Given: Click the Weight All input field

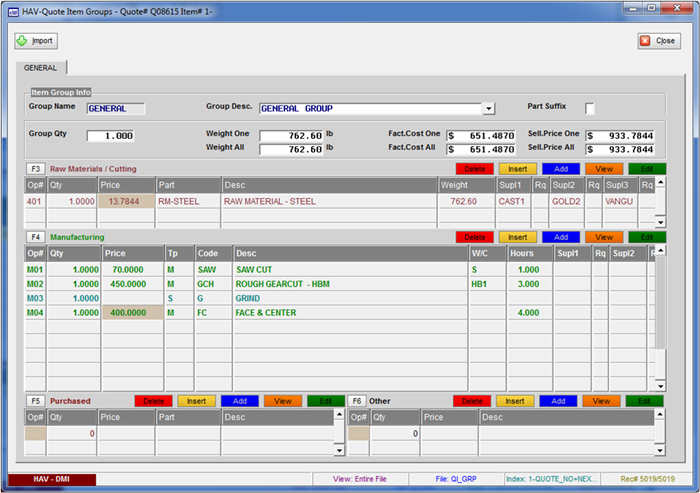Looking at the screenshot, I should (x=291, y=150).
